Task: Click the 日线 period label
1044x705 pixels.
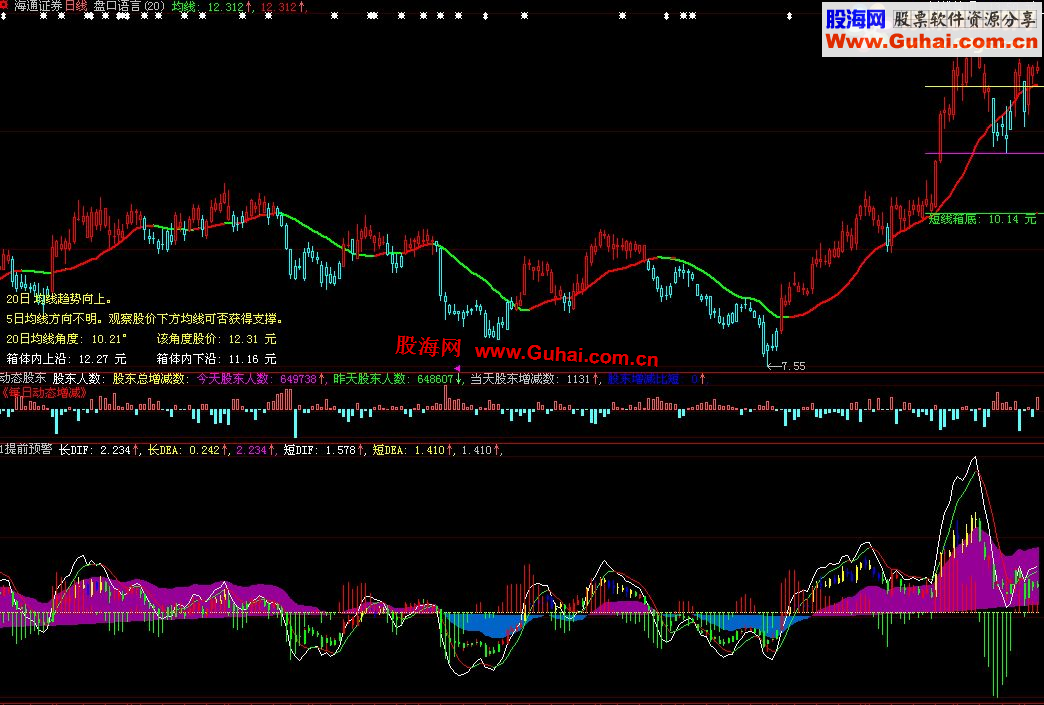Action: point(76,7)
